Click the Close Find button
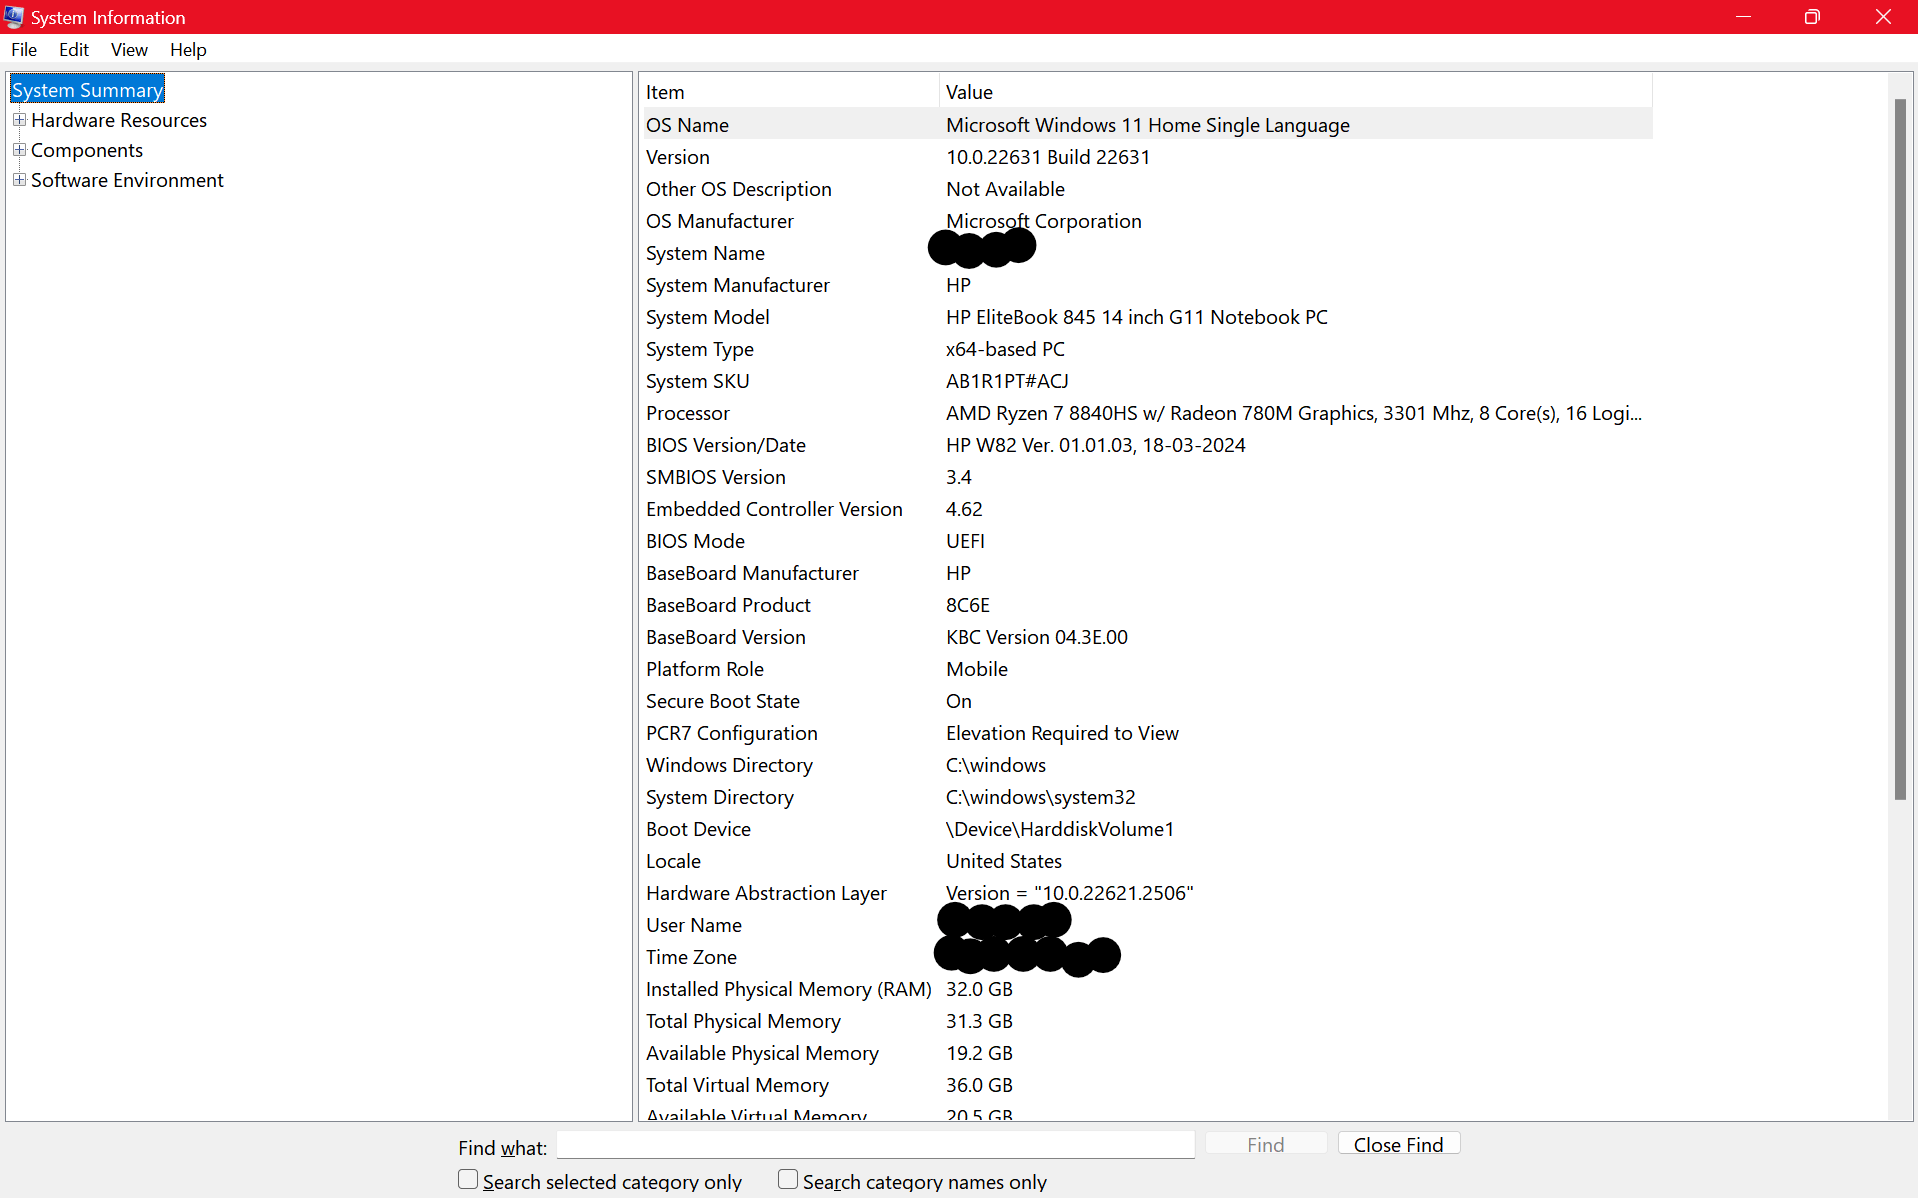The height and width of the screenshot is (1198, 1918). 1399,1144
